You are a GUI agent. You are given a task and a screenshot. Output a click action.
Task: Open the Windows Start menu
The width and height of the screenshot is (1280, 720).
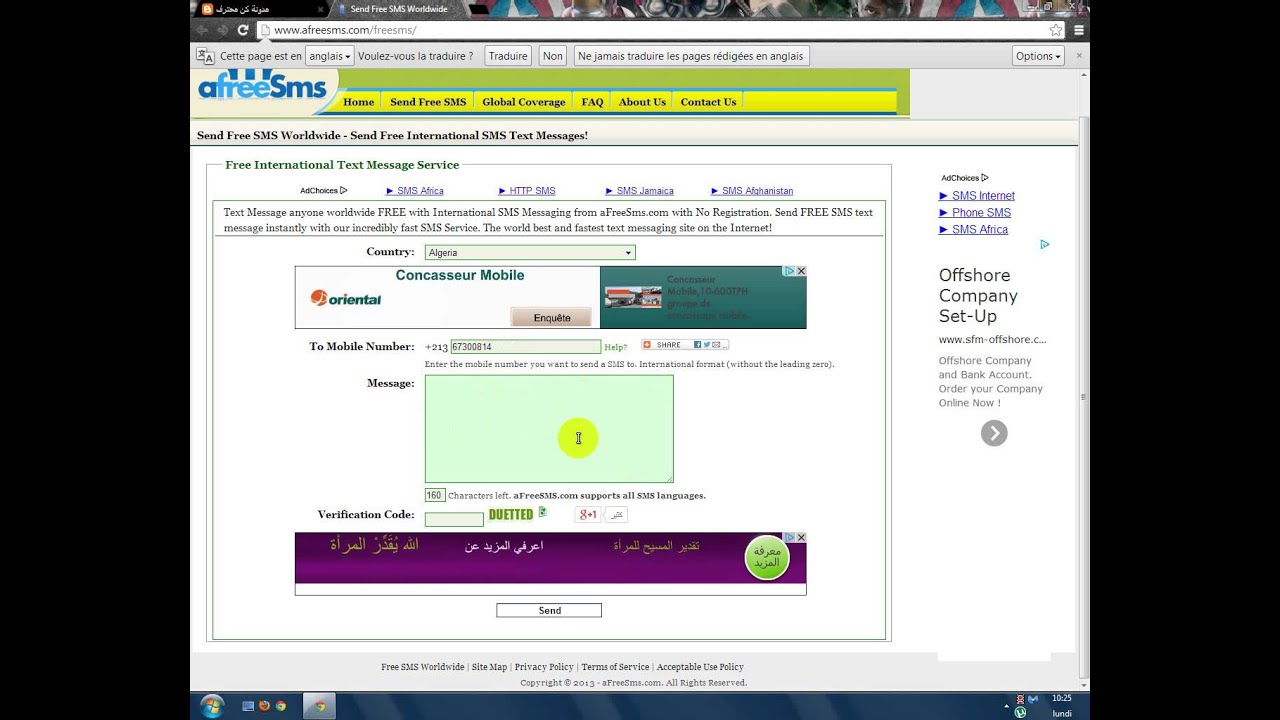[212, 706]
